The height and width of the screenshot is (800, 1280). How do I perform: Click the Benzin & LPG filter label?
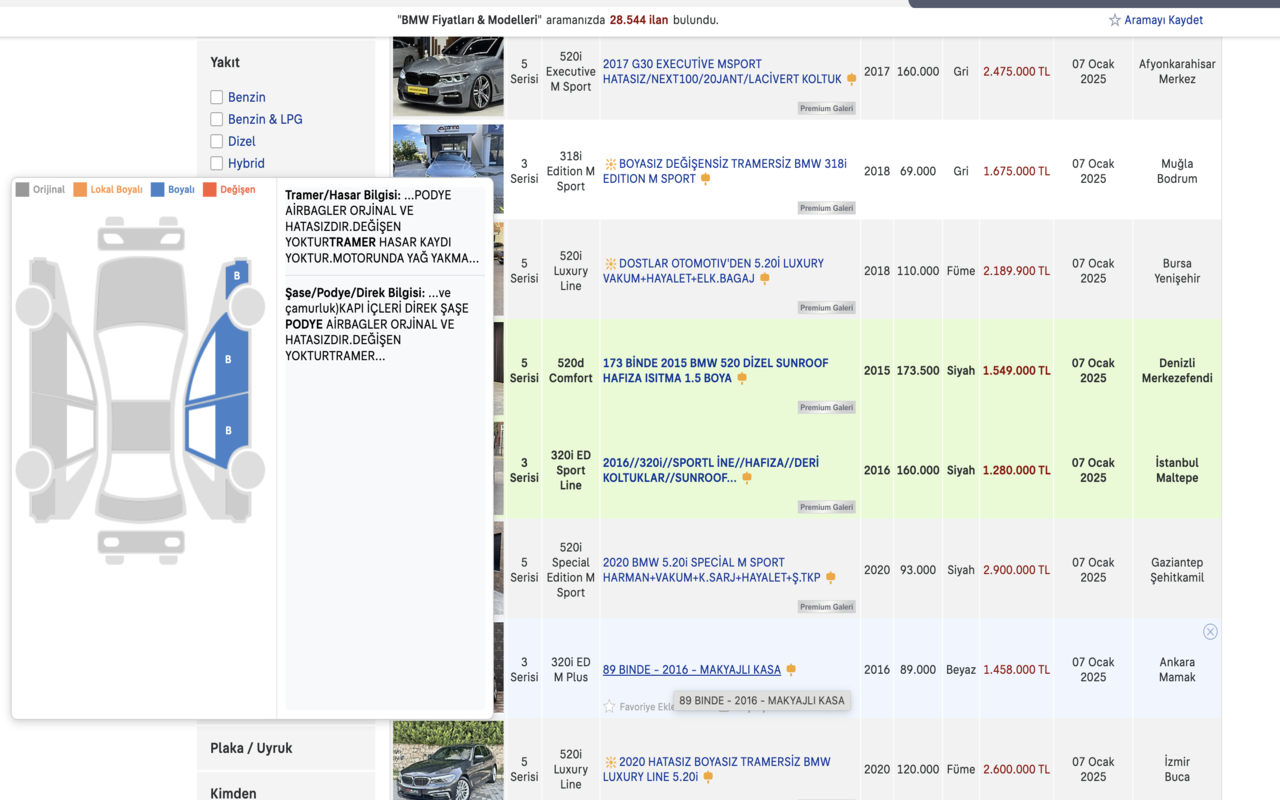(265, 119)
